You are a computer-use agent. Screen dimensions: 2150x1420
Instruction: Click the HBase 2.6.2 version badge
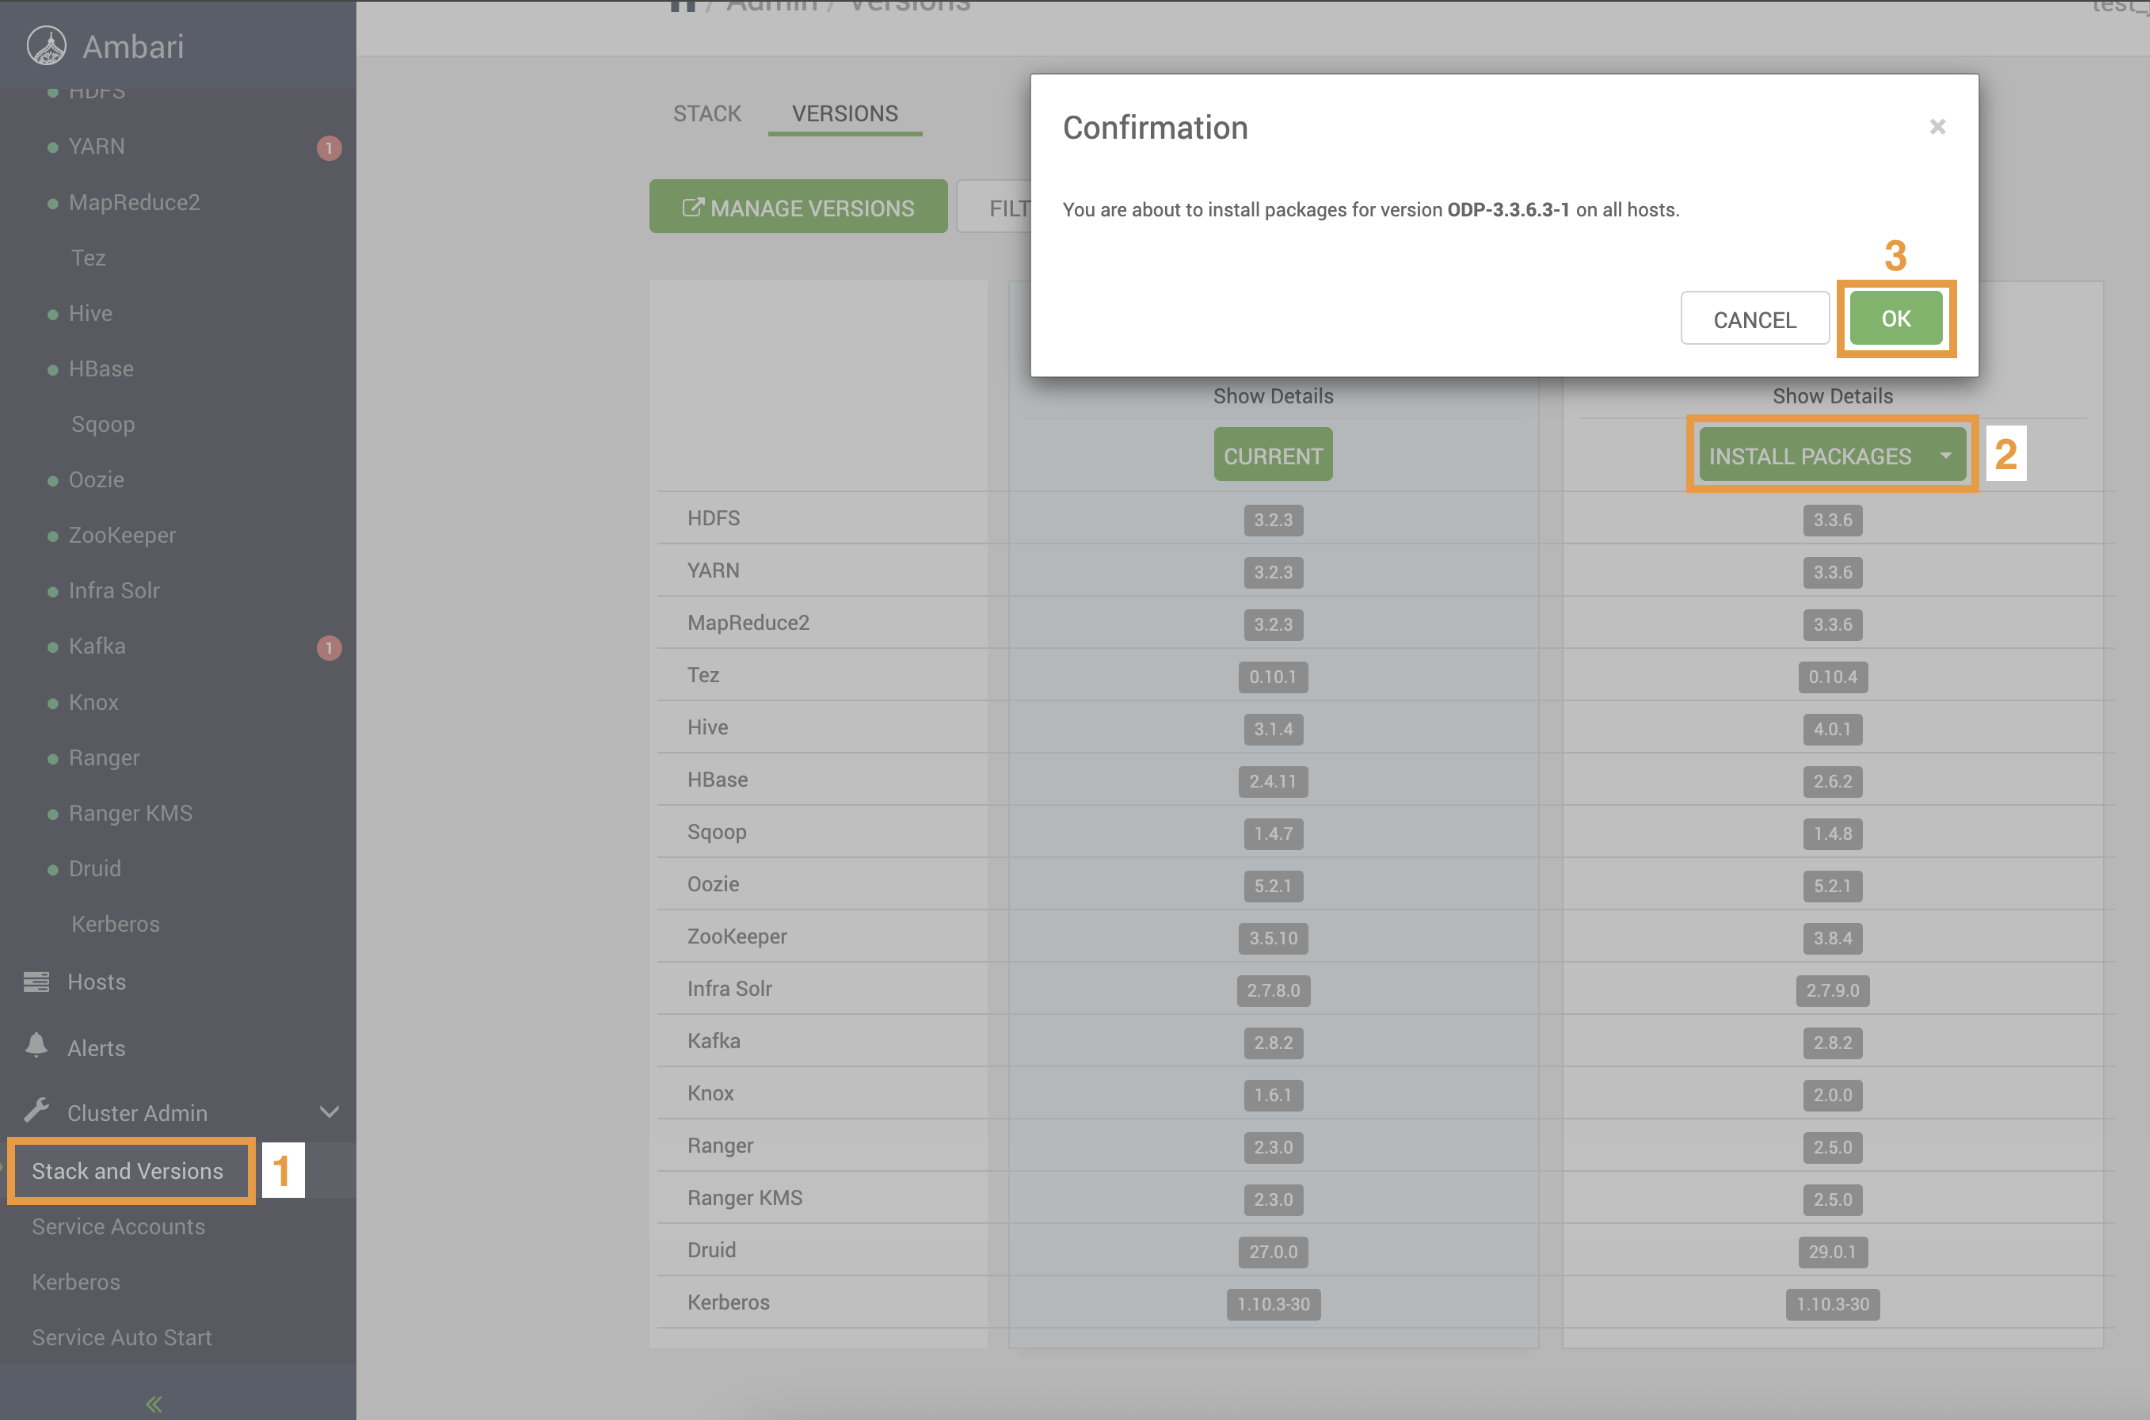[x=1832, y=781]
